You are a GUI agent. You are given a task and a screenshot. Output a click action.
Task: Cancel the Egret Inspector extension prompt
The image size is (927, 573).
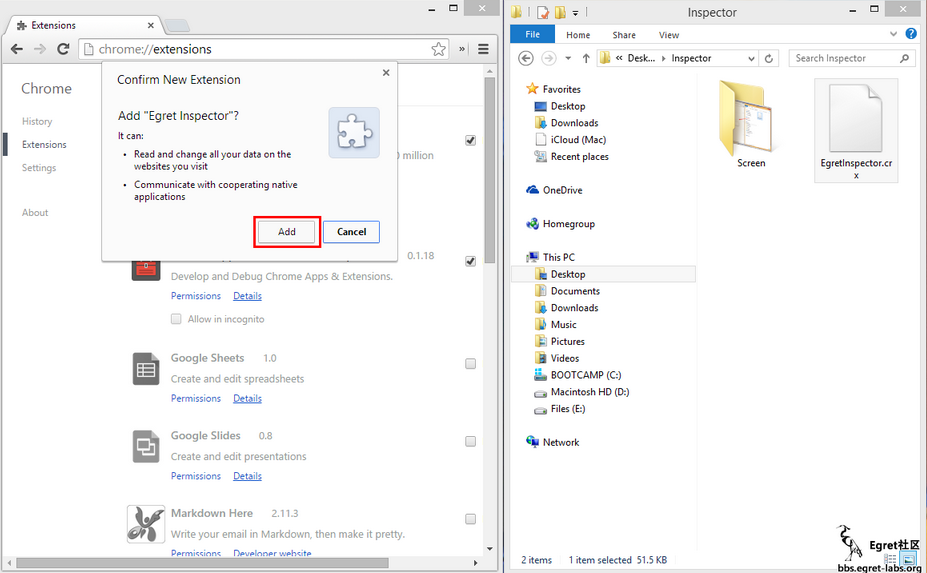(x=351, y=232)
